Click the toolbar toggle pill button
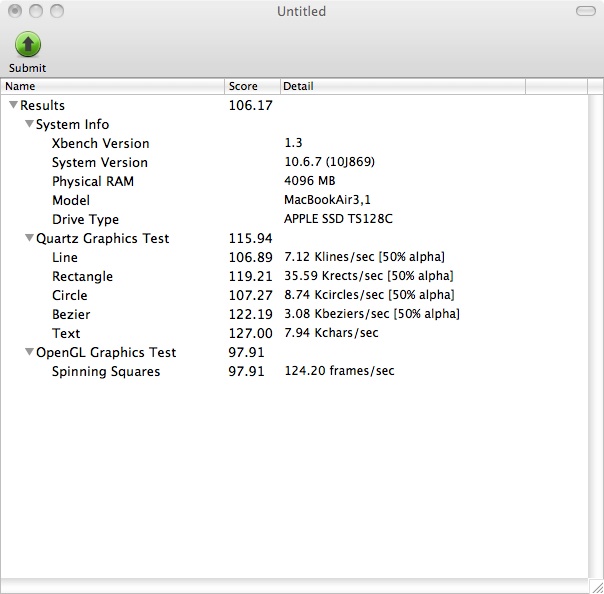The image size is (604, 594). (x=586, y=11)
